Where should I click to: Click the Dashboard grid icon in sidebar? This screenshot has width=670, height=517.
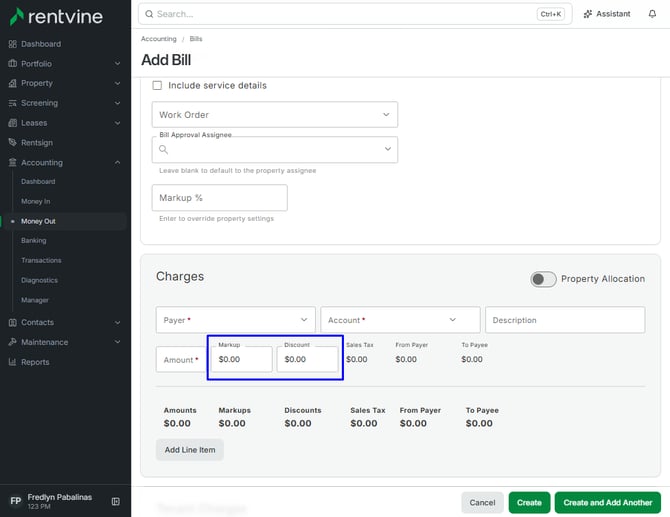tap(12, 44)
